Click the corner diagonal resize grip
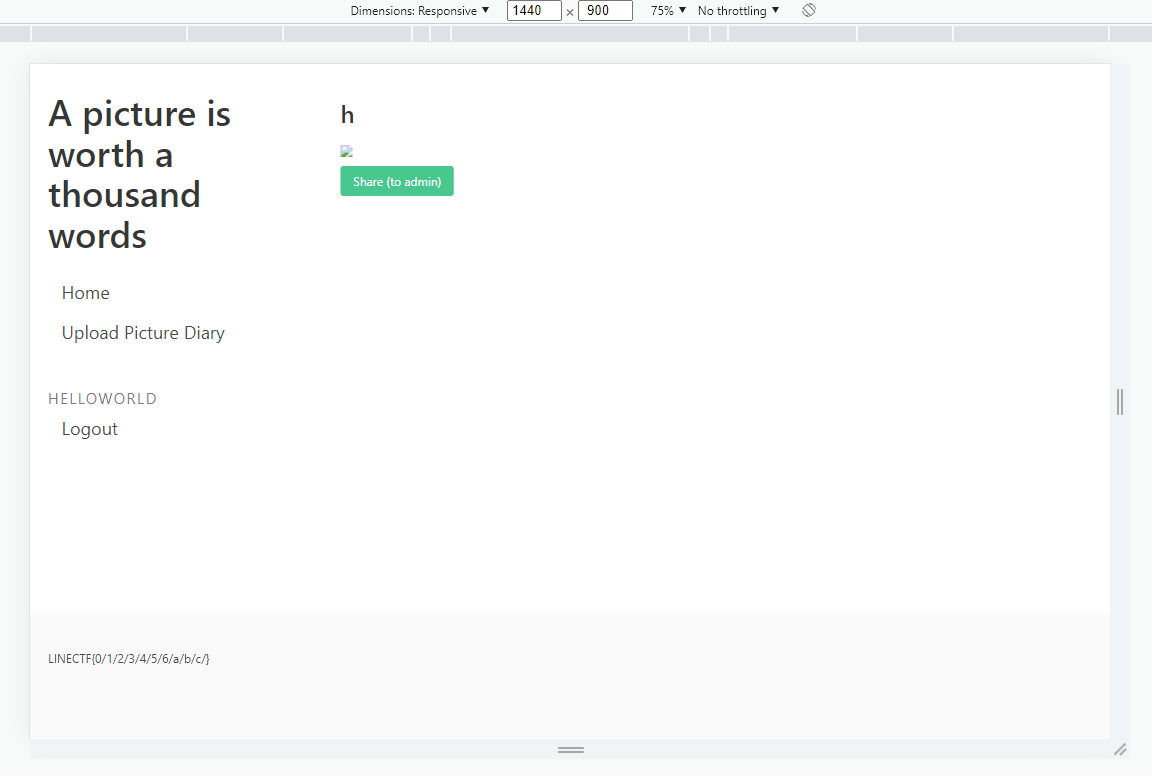1152x776 pixels. click(x=1120, y=749)
